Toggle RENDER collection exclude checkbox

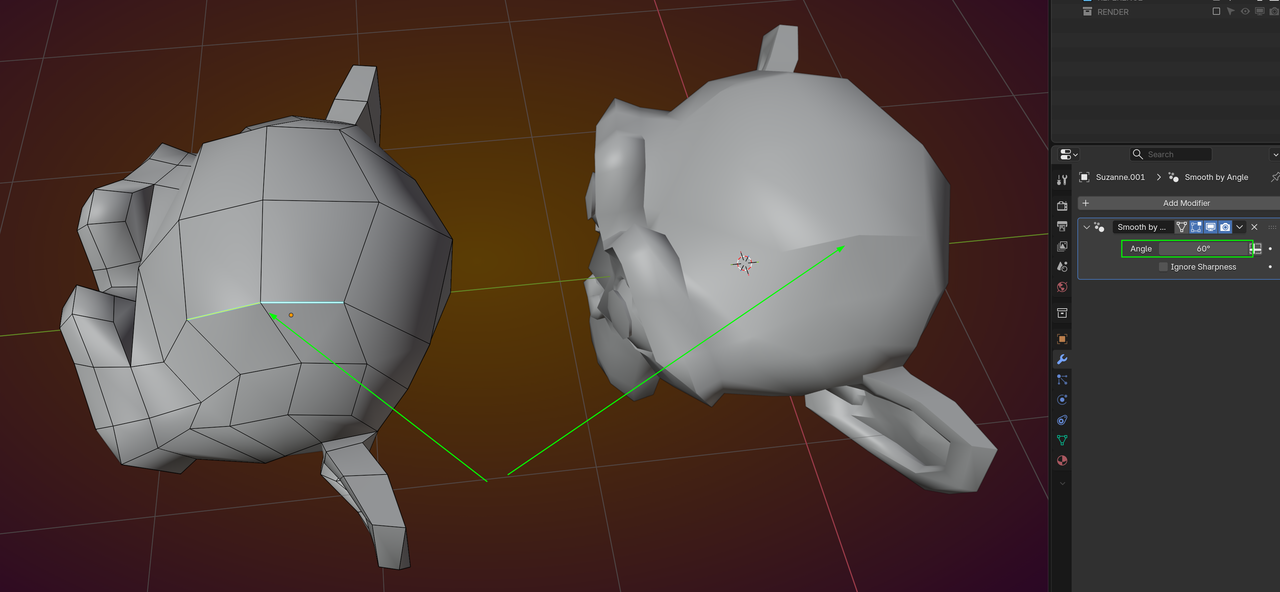[1216, 12]
